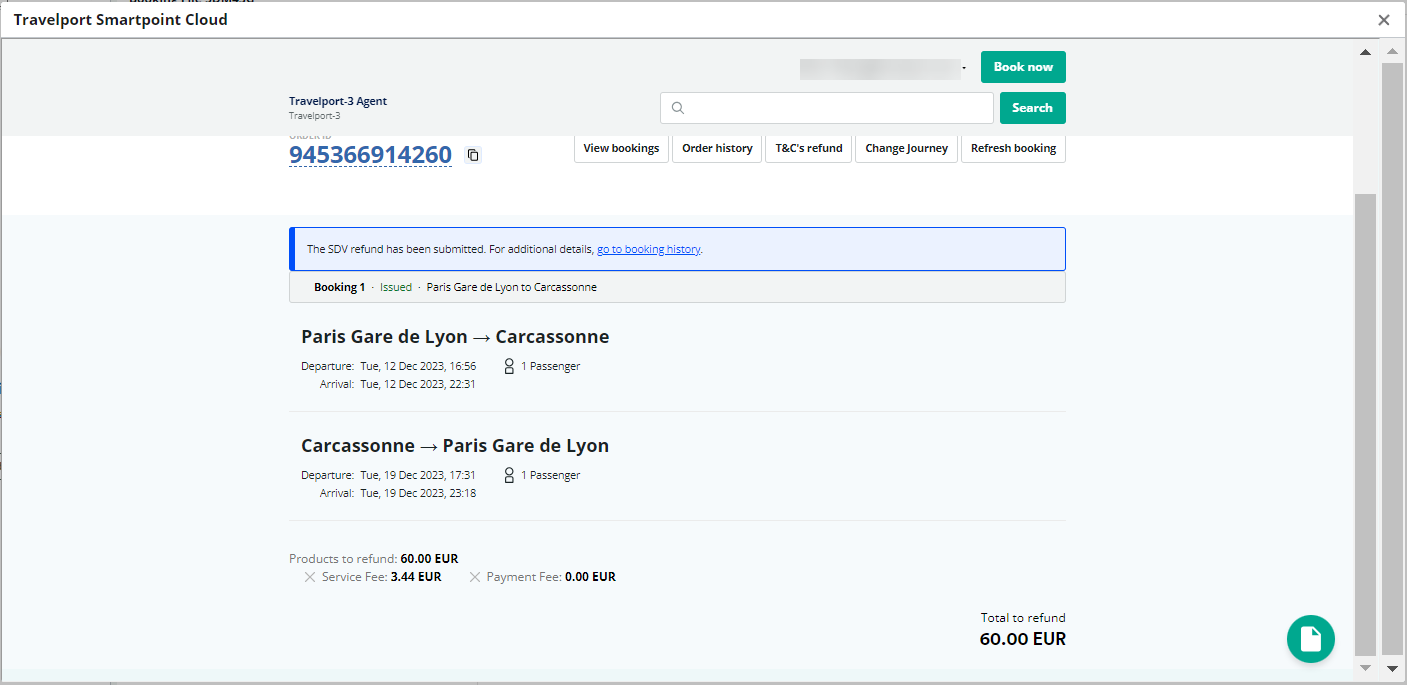1407x685 pixels.
Task: Open Order history
Action: [717, 148]
